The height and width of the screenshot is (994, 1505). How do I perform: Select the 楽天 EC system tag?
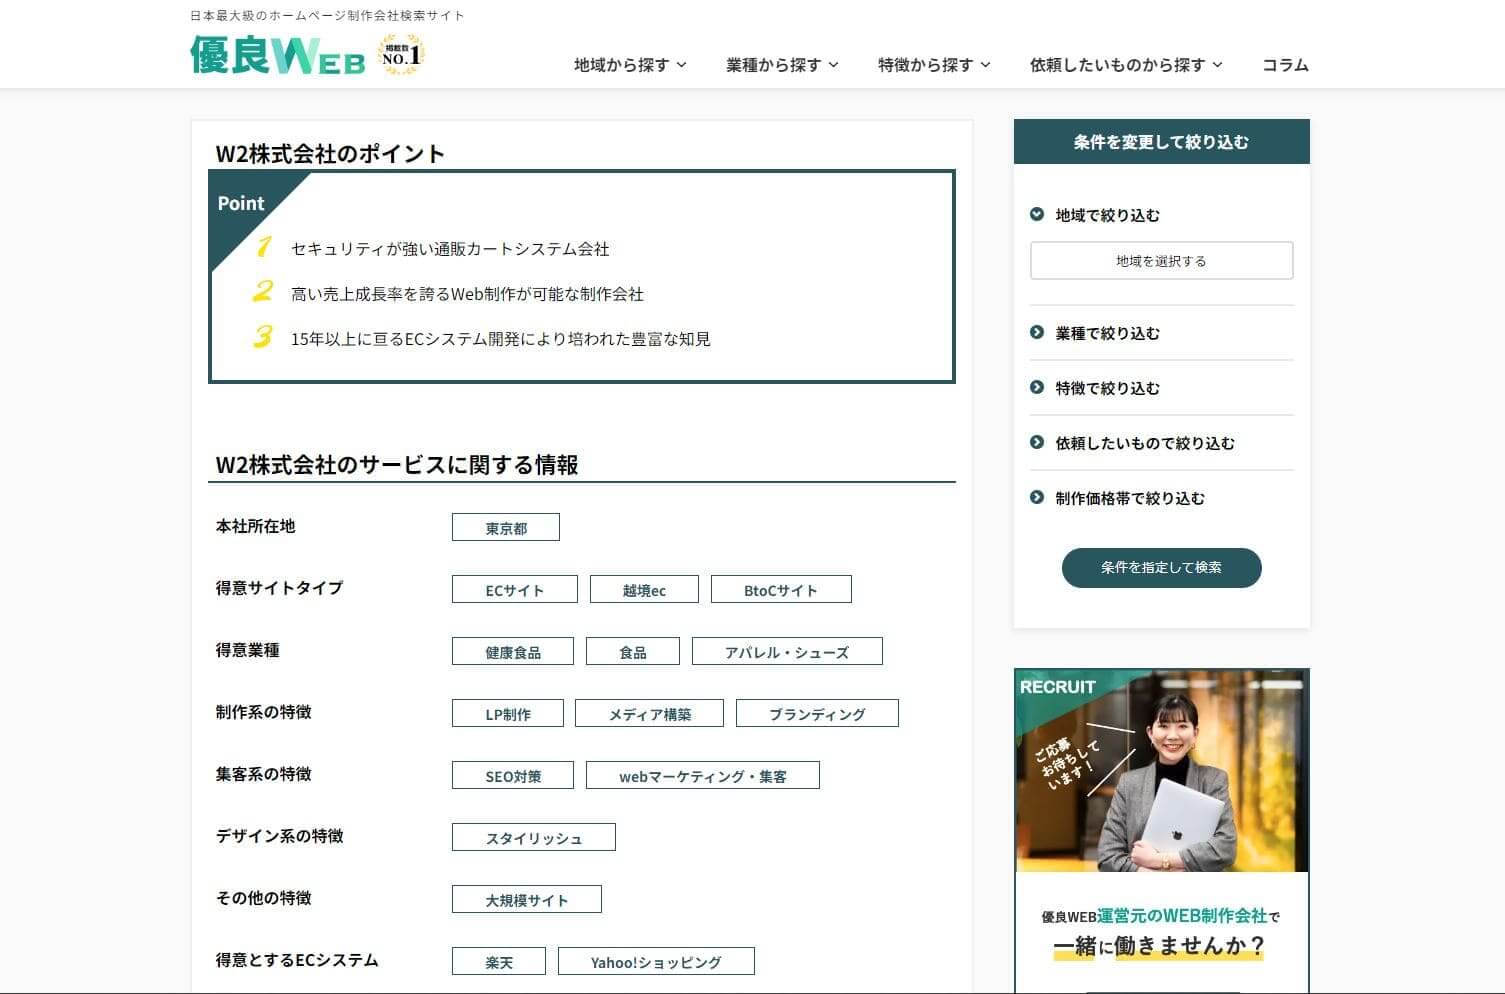[x=499, y=961]
